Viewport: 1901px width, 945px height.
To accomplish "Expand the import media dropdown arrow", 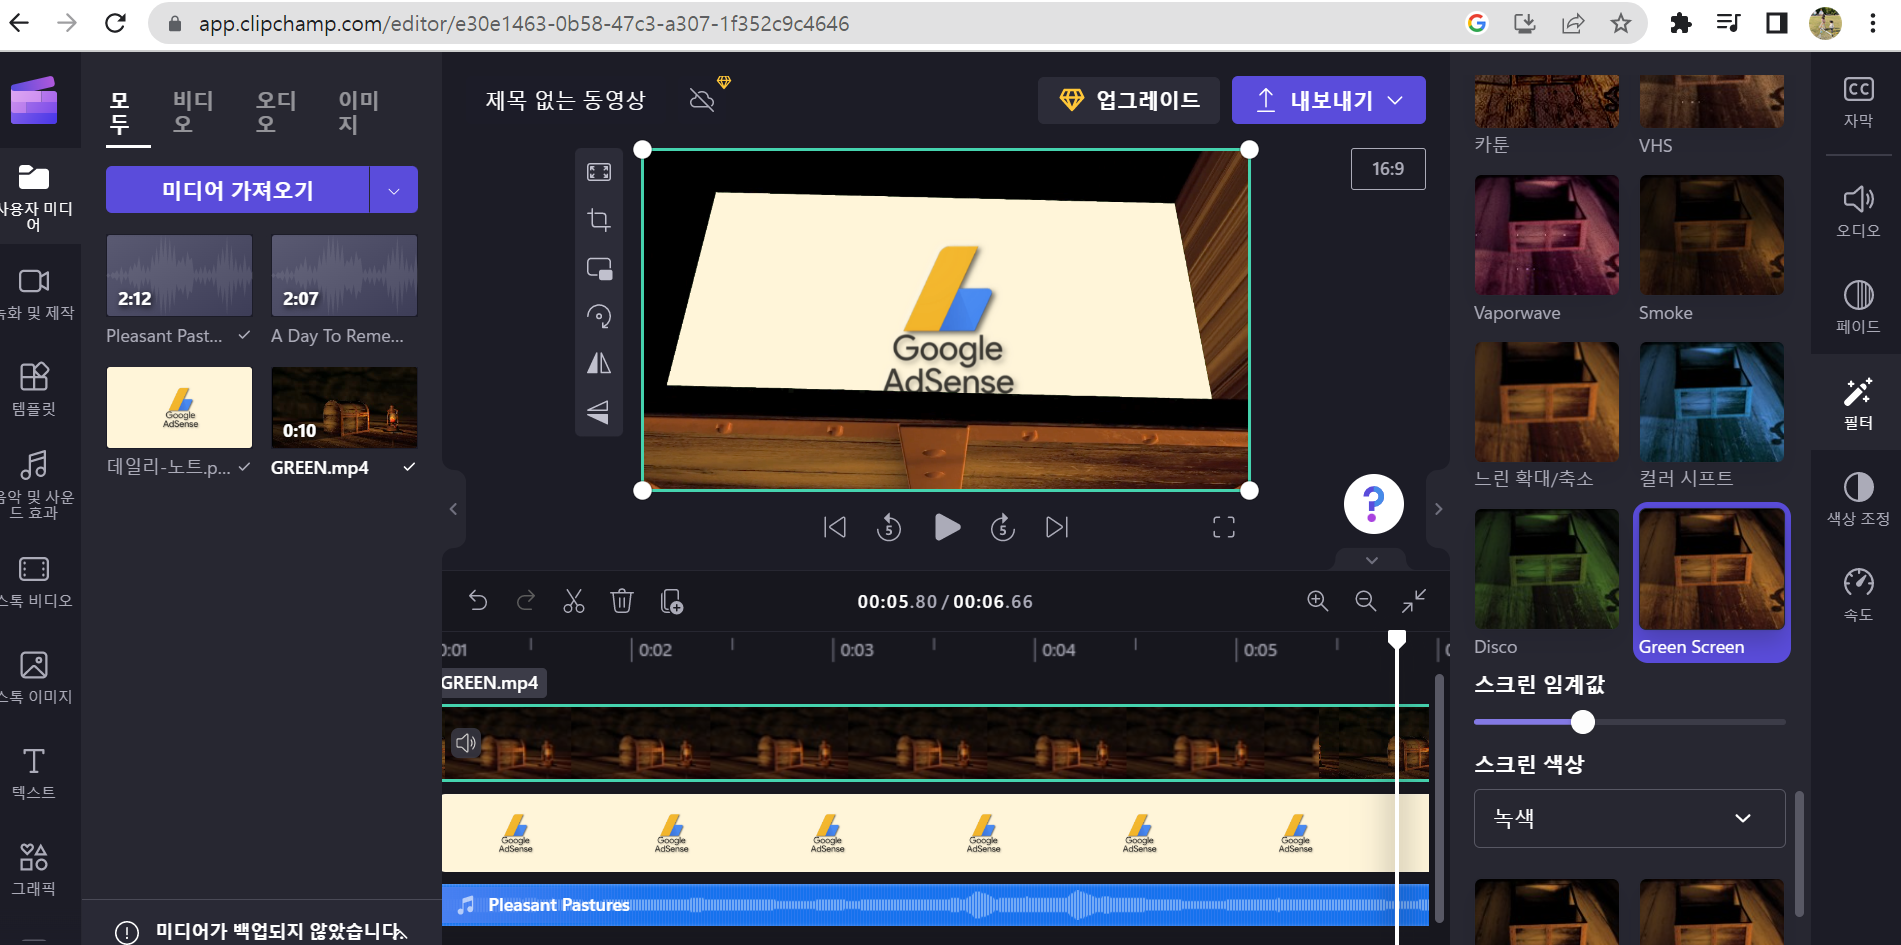I will point(394,190).
